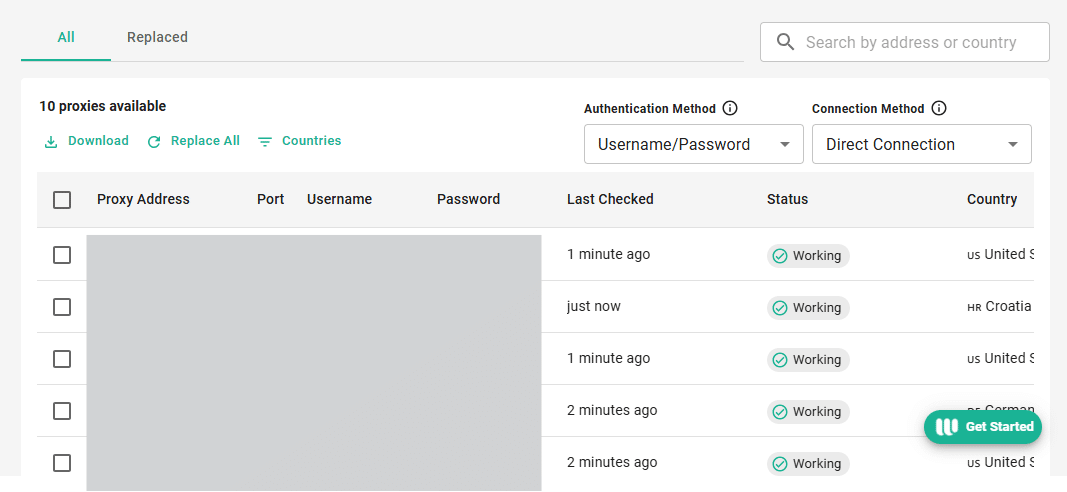1067x492 pixels.
Task: Click Authentication Method info icon
Action: (x=730, y=109)
